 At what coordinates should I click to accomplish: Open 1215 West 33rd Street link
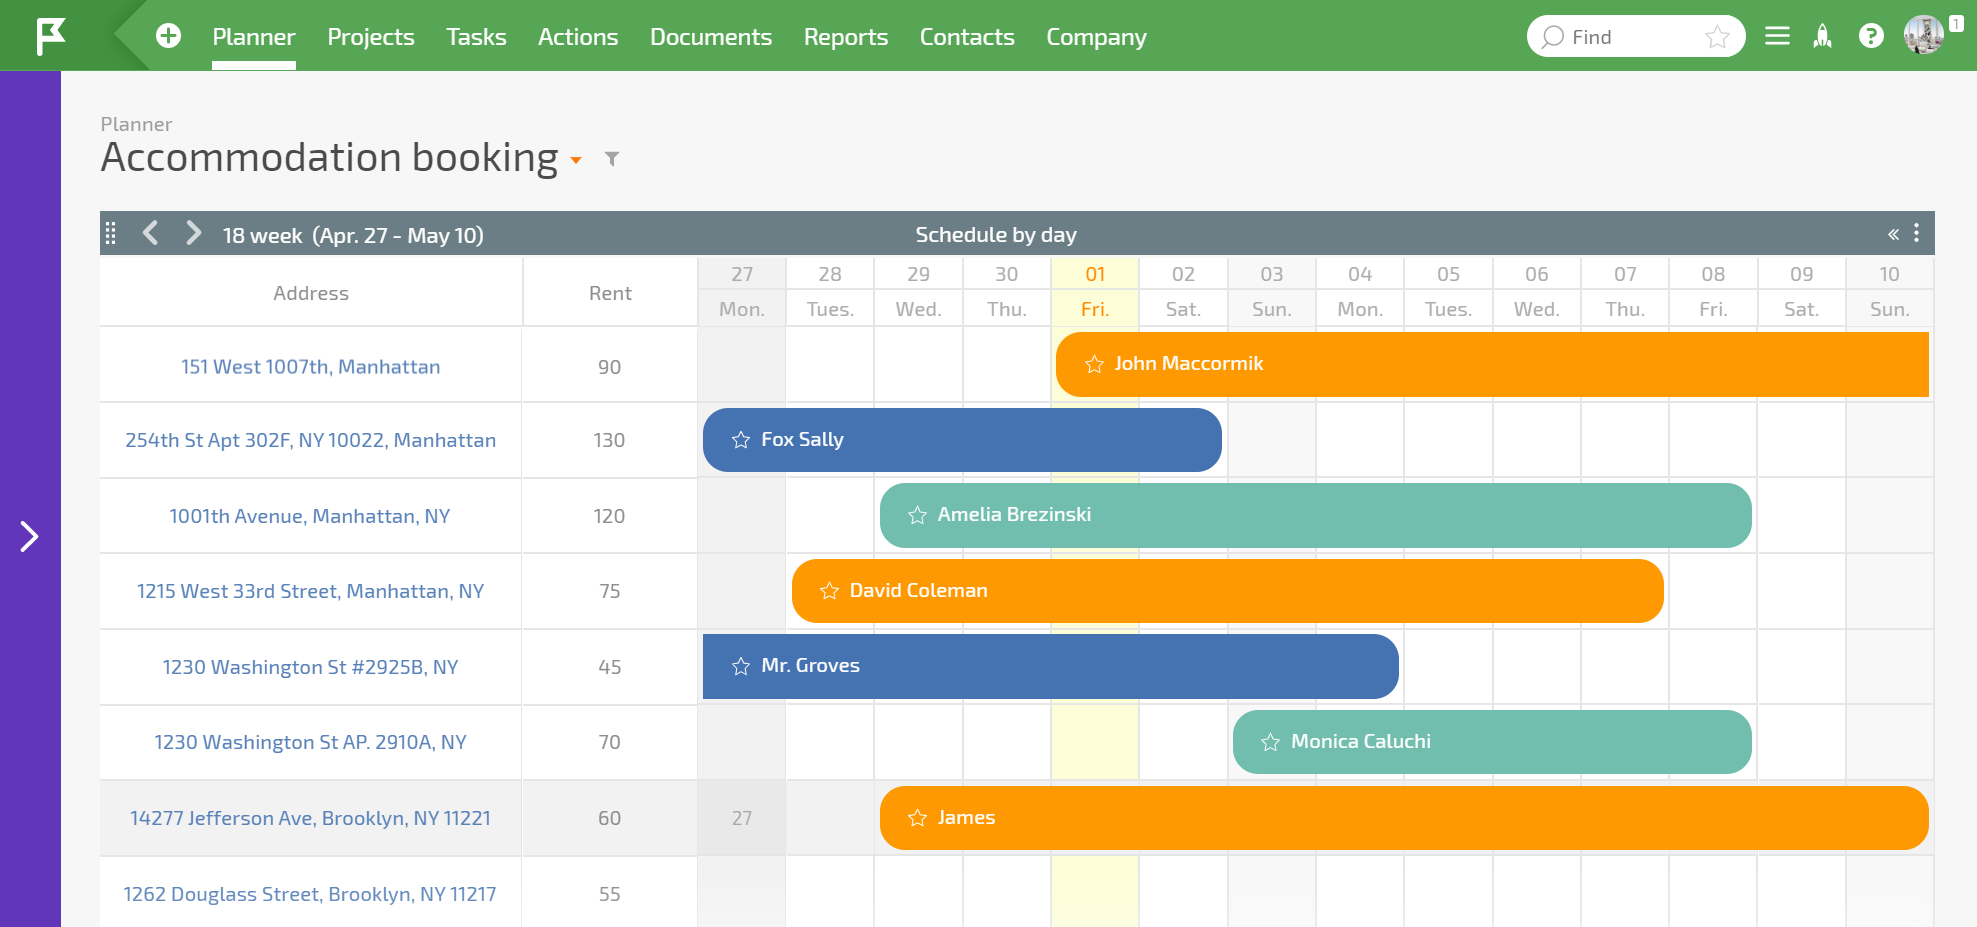click(310, 591)
